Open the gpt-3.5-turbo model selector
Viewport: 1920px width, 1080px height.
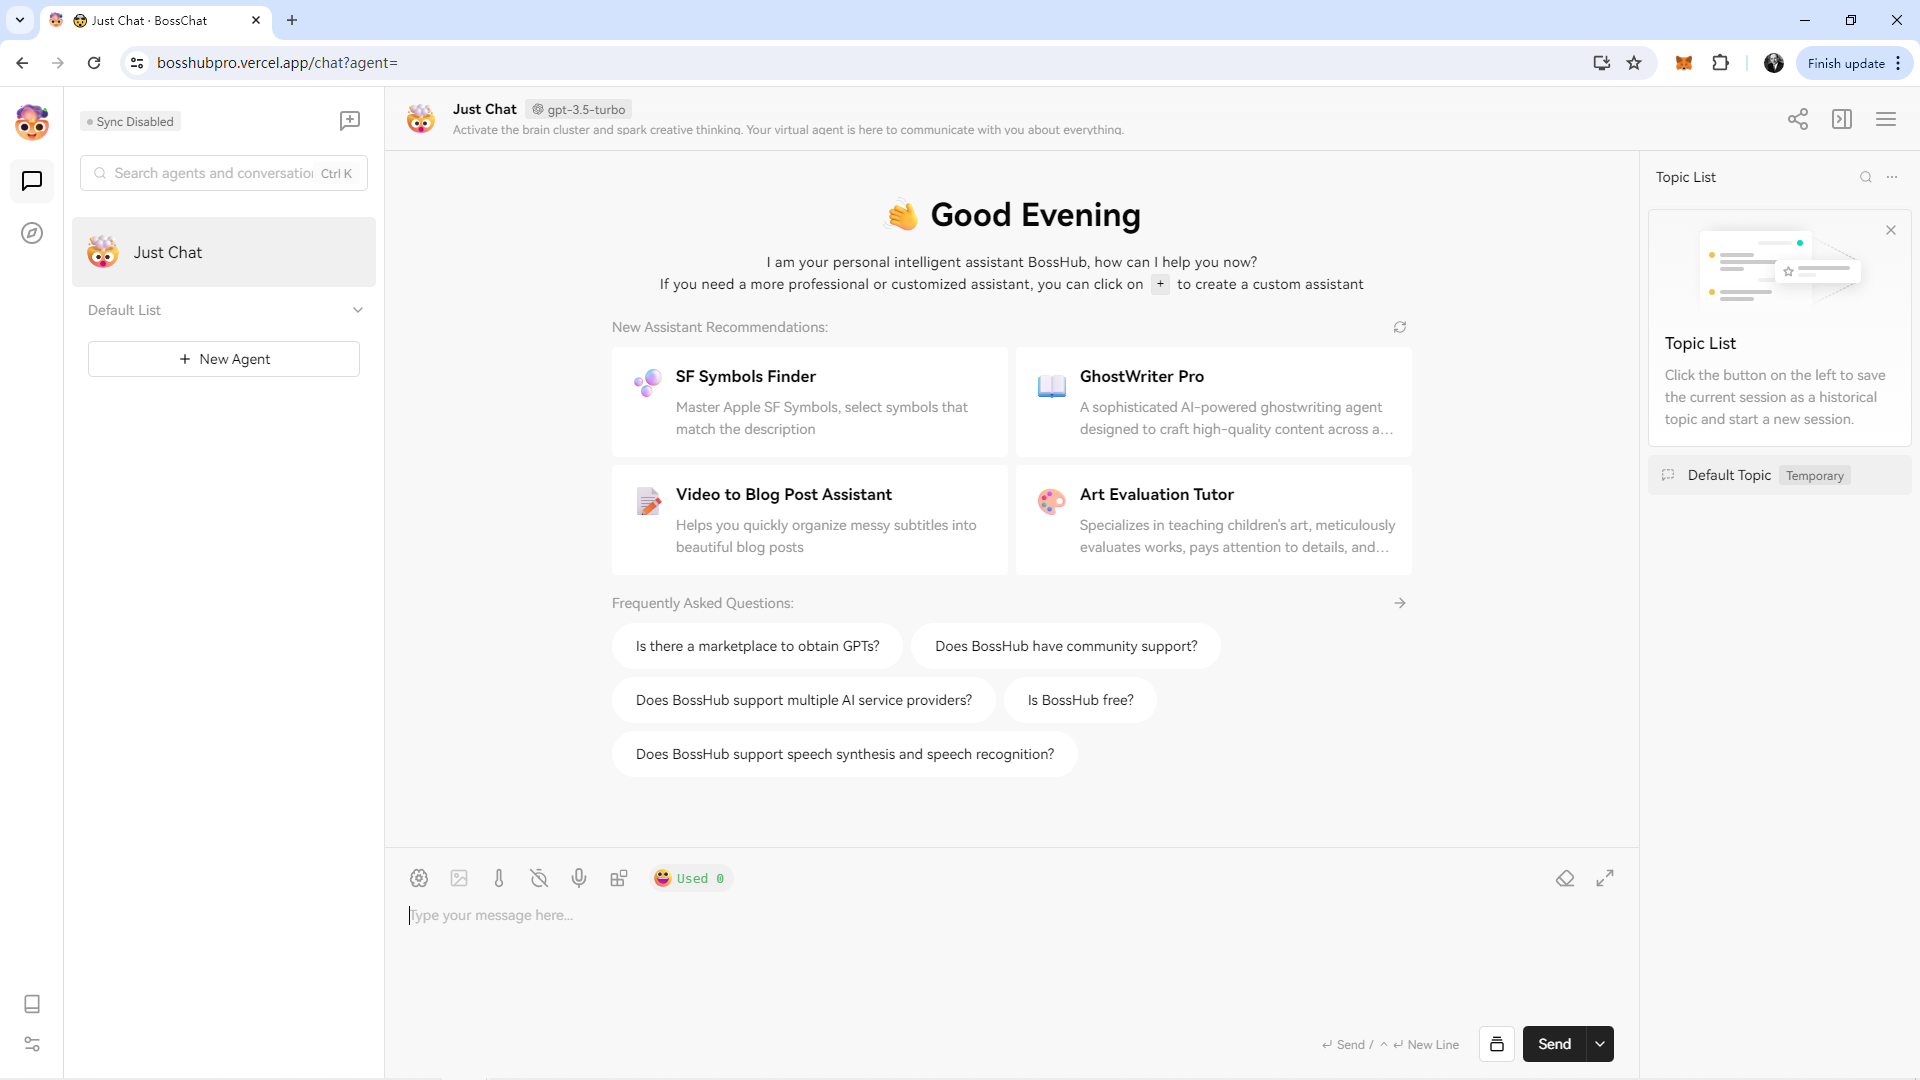579,109
